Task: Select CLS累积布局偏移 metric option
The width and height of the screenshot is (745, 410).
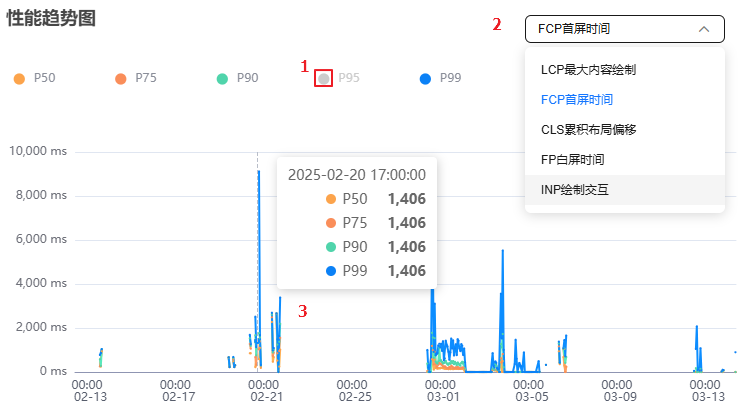Action: pos(625,130)
